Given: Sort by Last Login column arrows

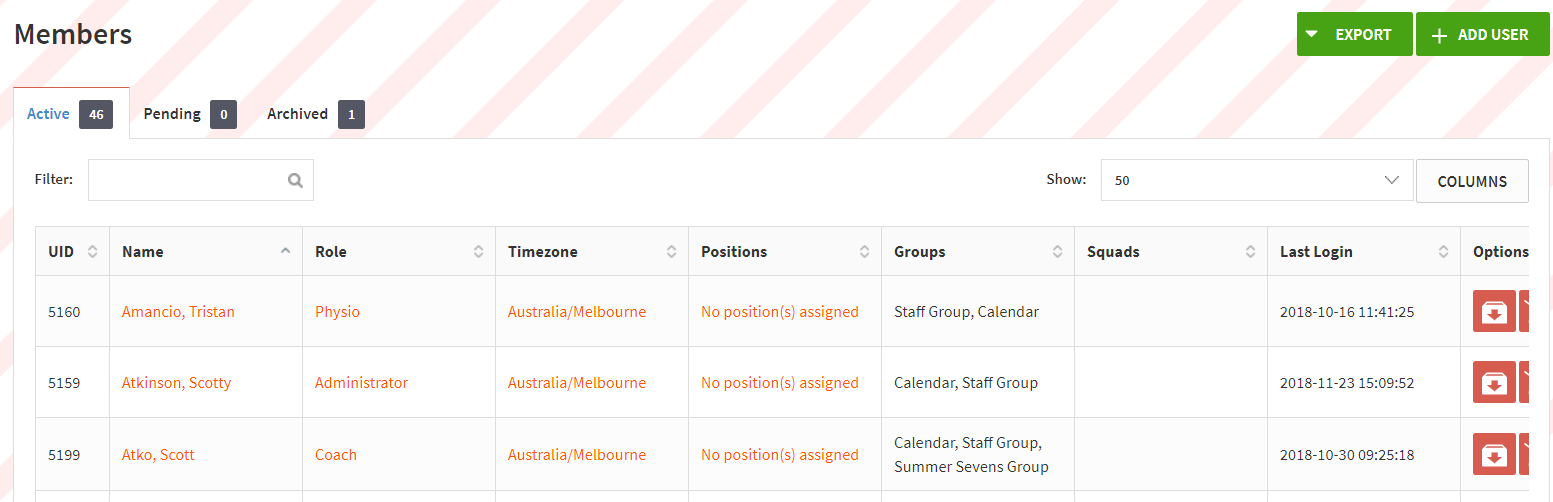Looking at the screenshot, I should tap(1443, 252).
